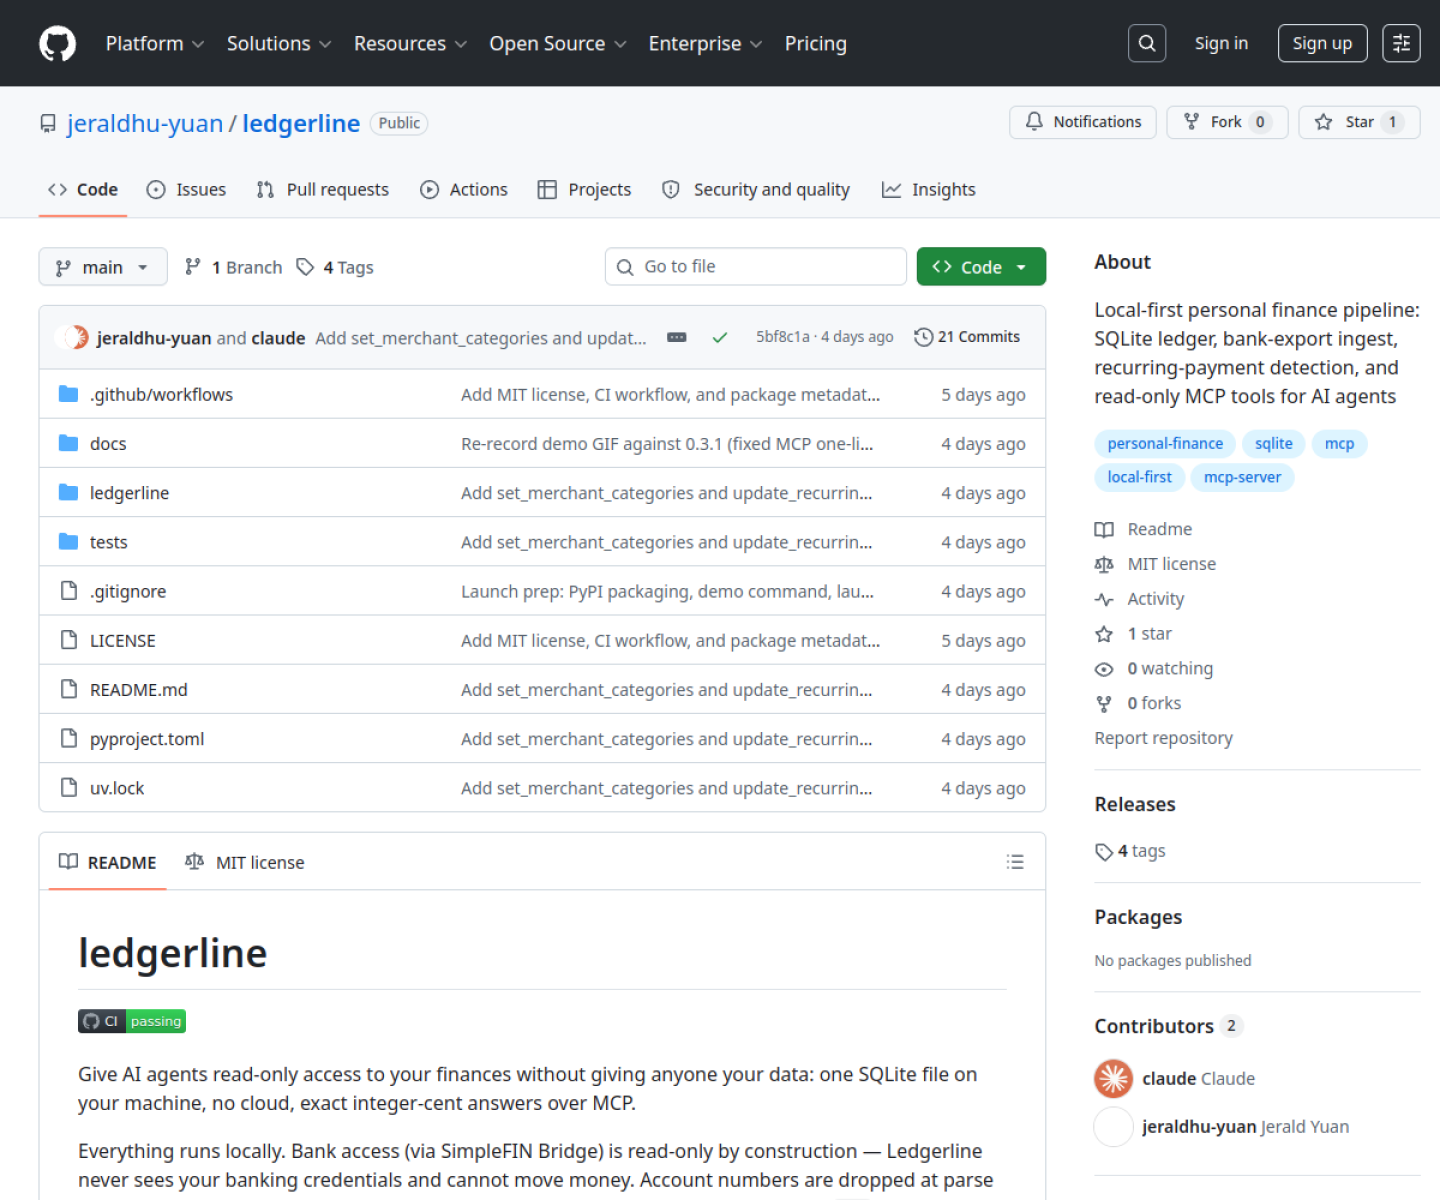Open the ledgerline folder

130,493
